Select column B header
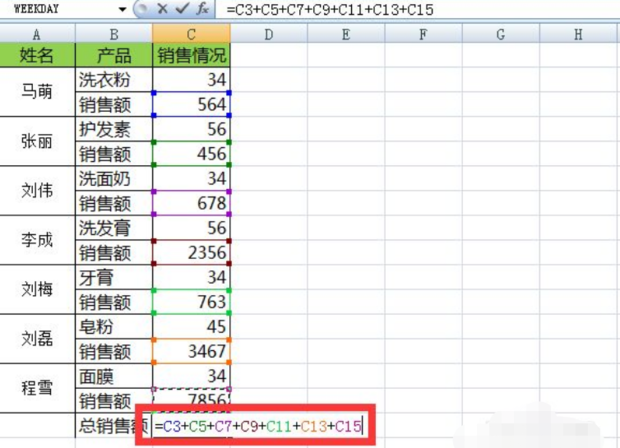The width and height of the screenshot is (620, 448). coord(114,35)
